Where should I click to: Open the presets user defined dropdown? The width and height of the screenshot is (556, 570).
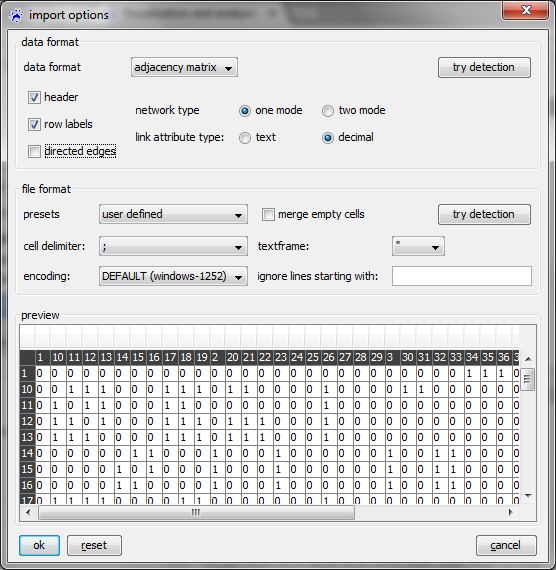[173, 214]
